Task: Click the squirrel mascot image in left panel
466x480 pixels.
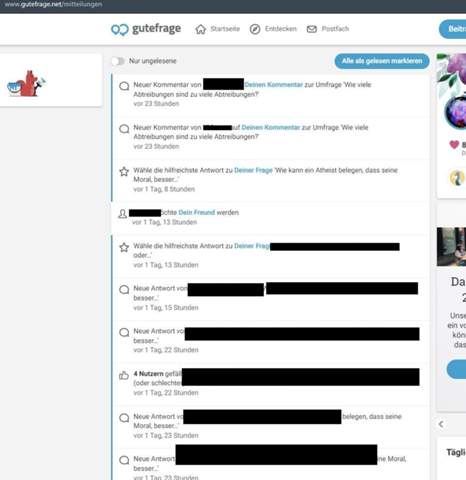Action: click(27, 84)
